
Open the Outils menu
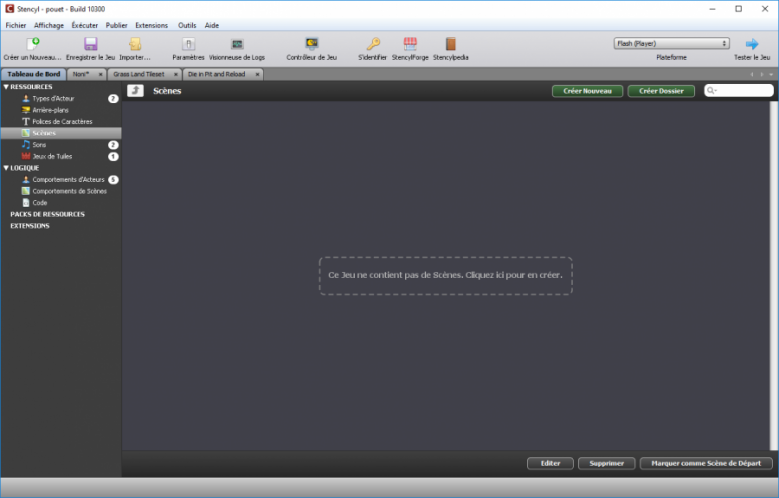pyautogui.click(x=187, y=25)
